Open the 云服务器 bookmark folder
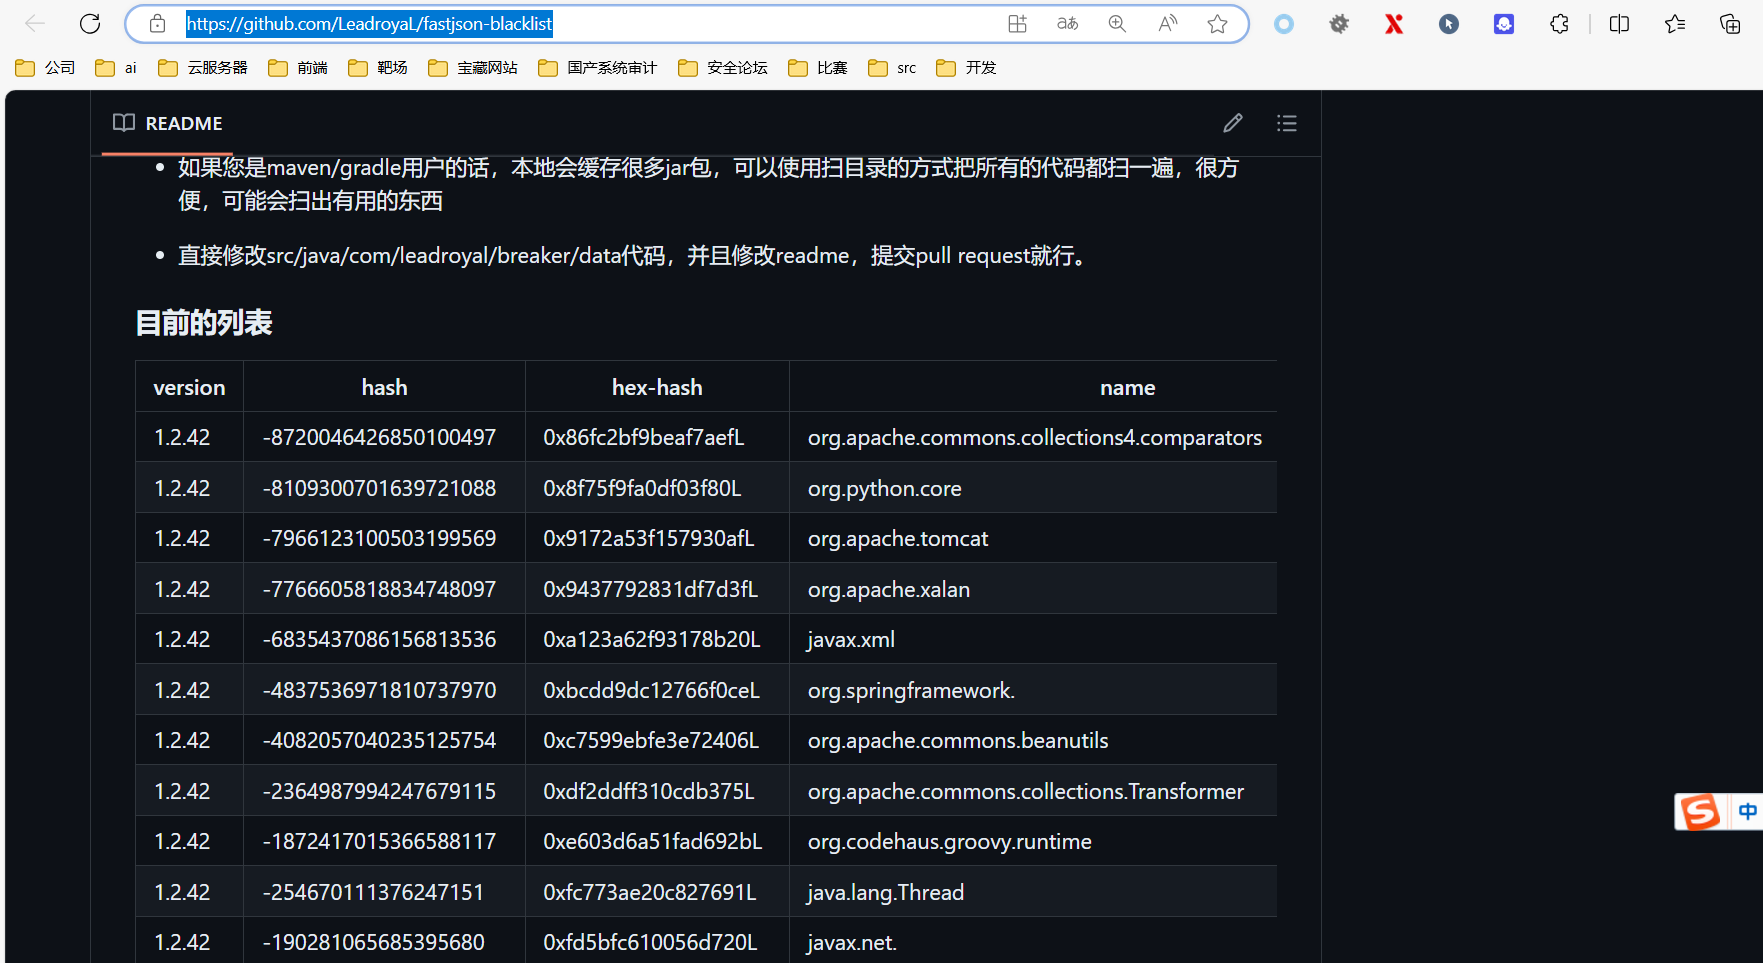 (203, 68)
